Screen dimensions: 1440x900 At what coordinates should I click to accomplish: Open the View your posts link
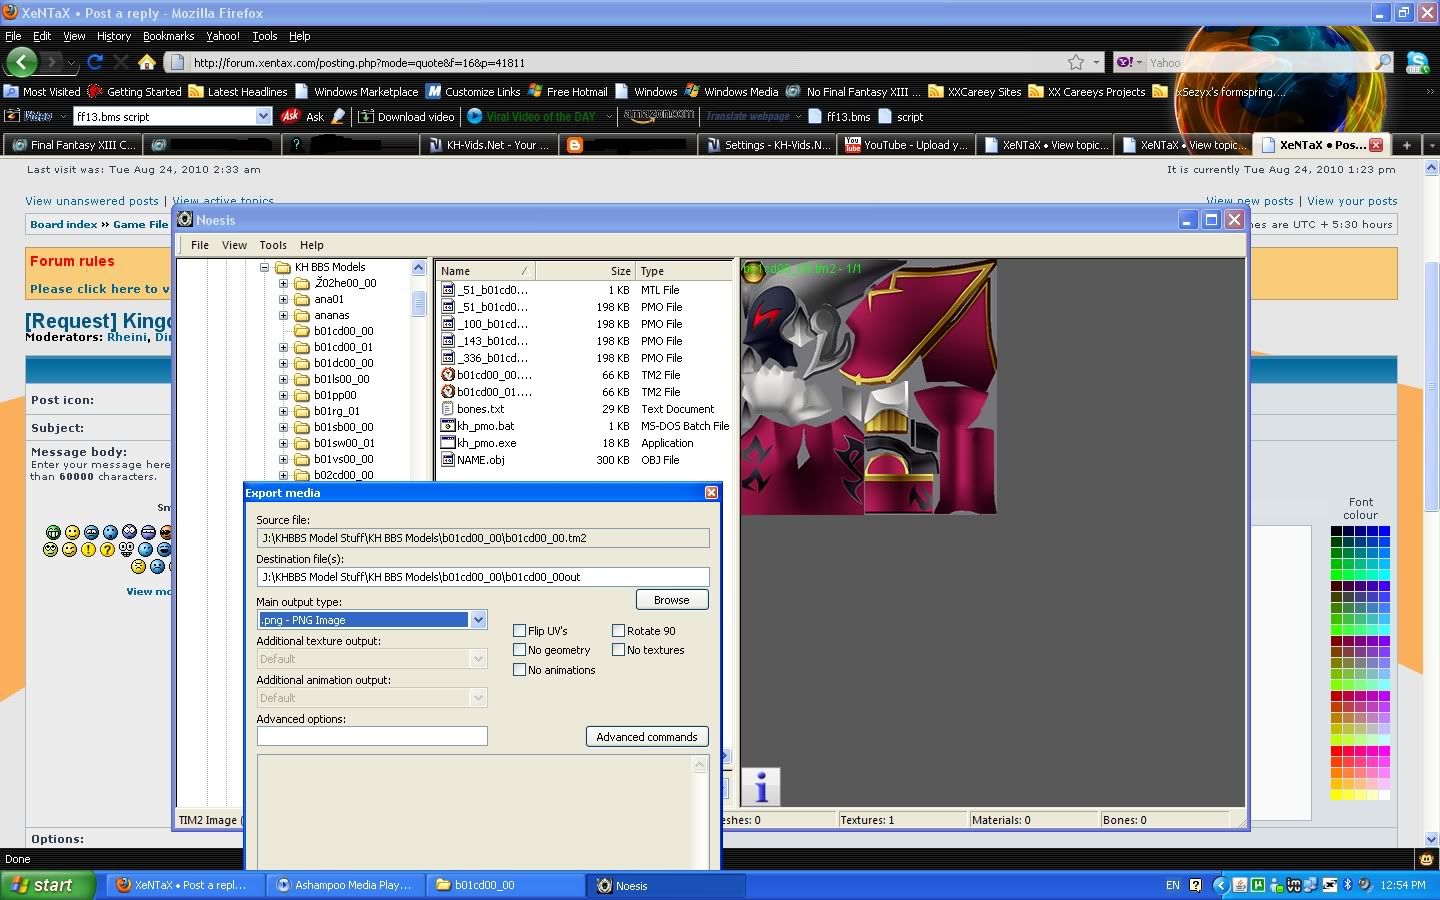pos(1352,201)
